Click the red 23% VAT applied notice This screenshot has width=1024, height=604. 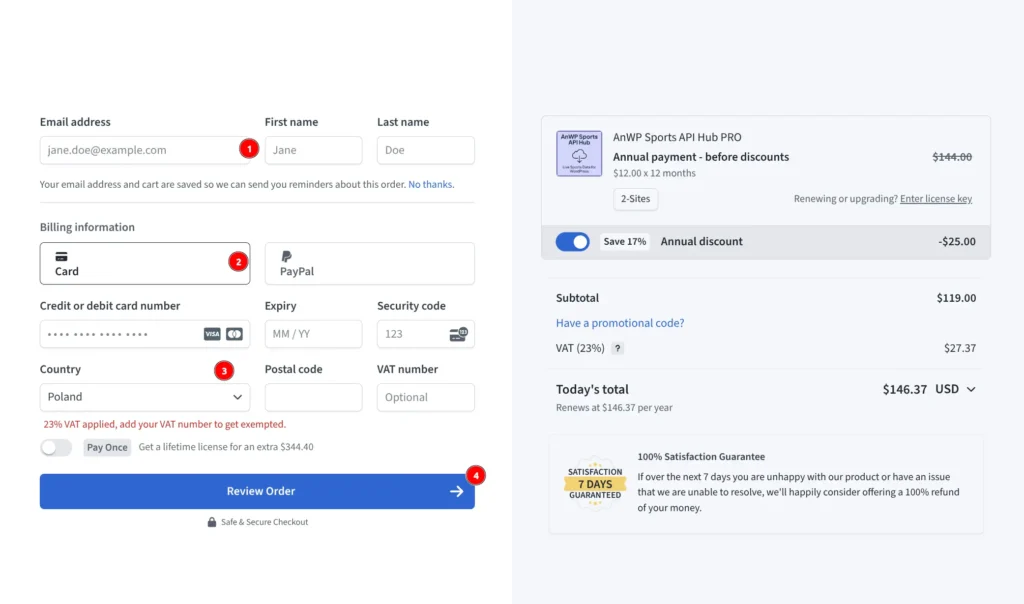pos(165,424)
